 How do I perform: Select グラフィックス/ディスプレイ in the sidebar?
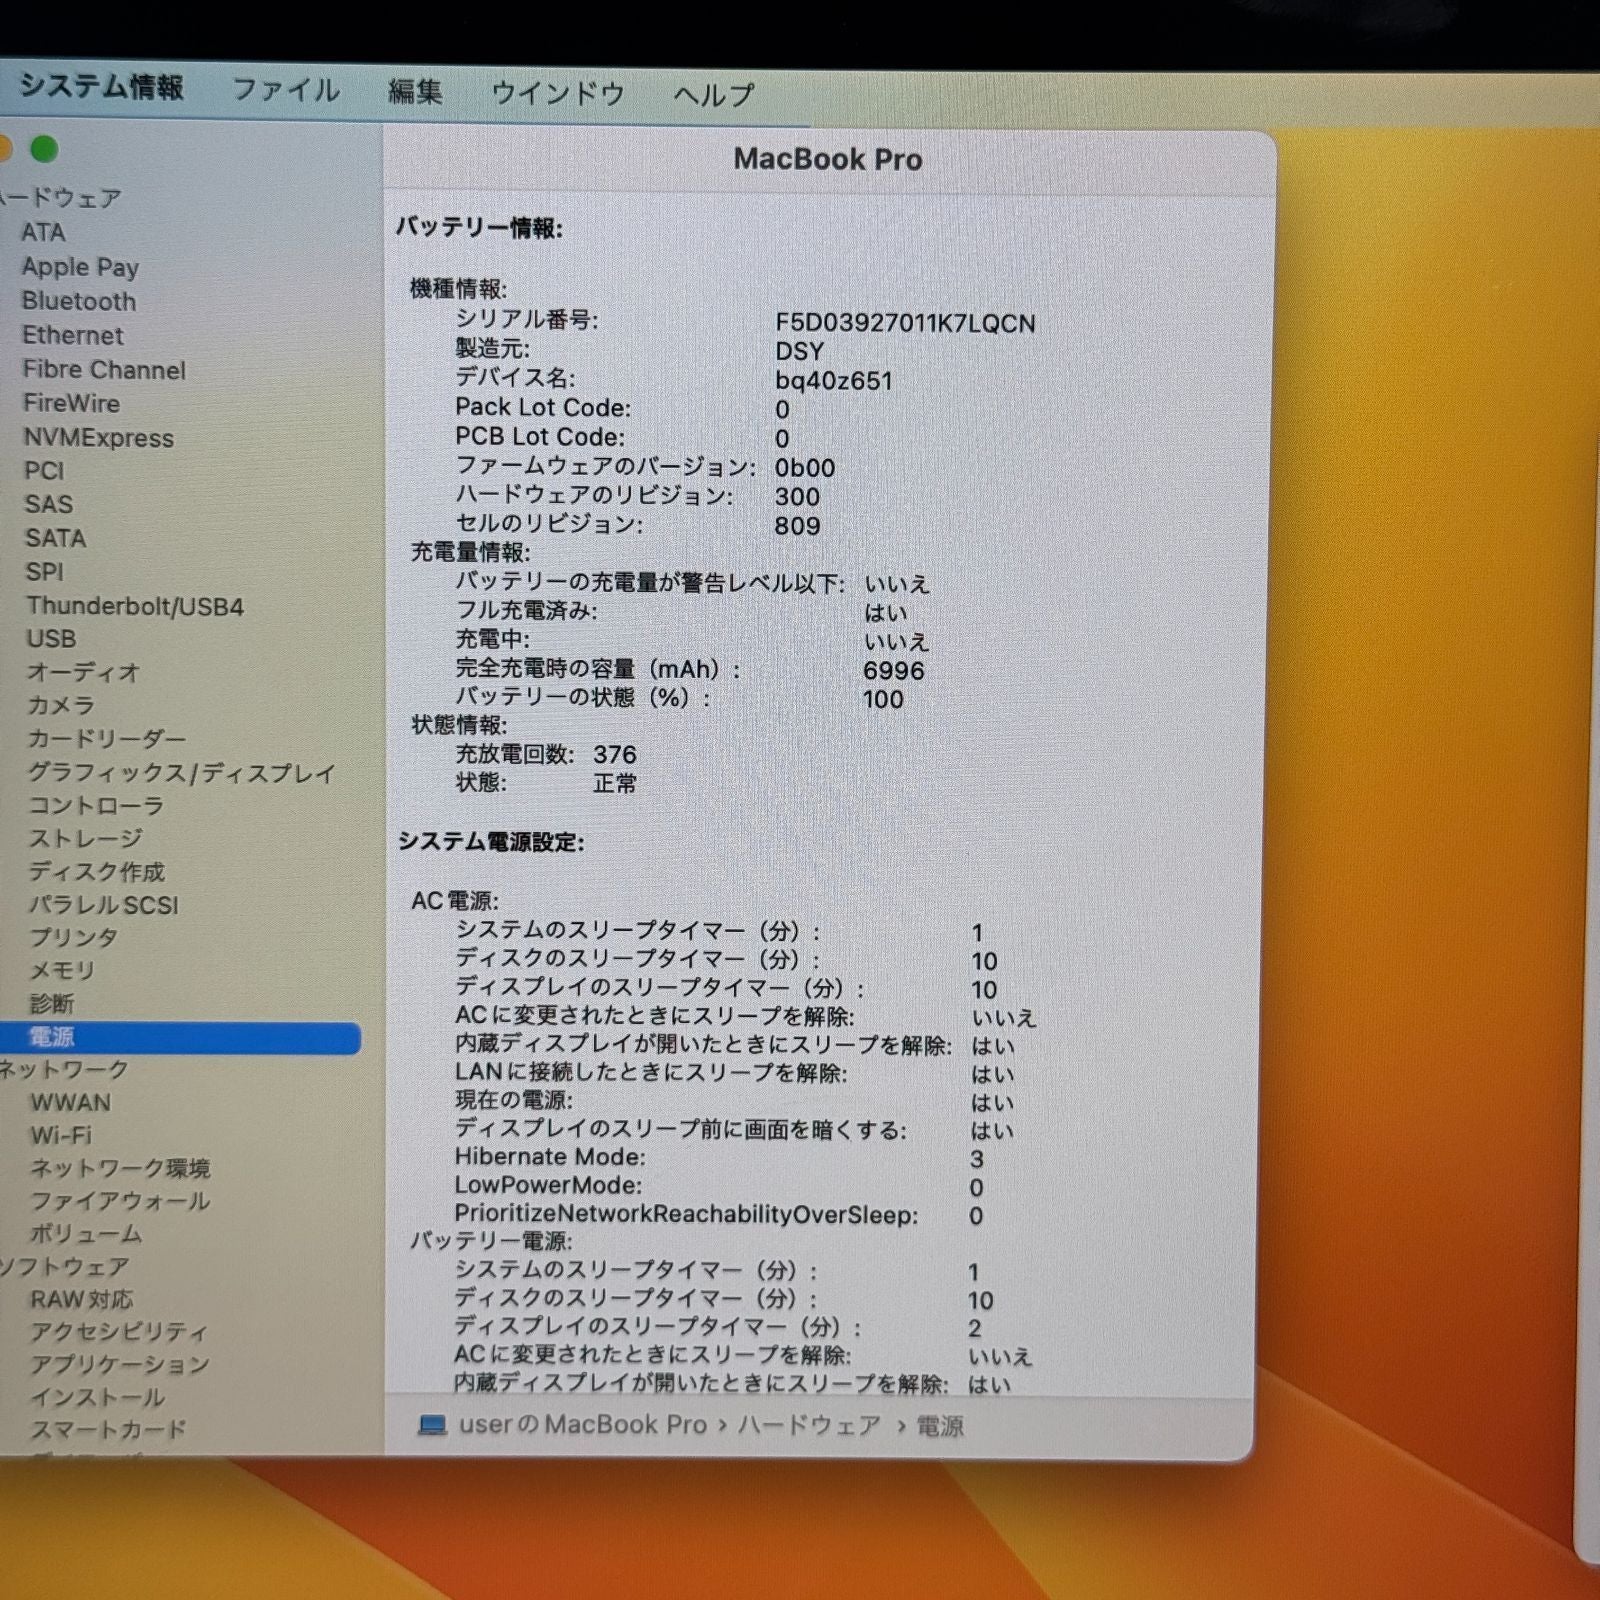(182, 773)
